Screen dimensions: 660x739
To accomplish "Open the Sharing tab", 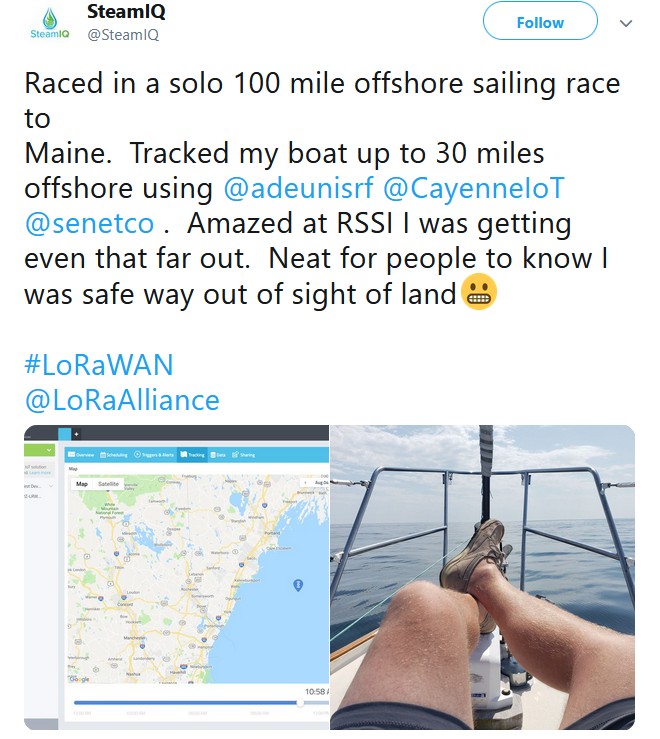I will [243, 455].
